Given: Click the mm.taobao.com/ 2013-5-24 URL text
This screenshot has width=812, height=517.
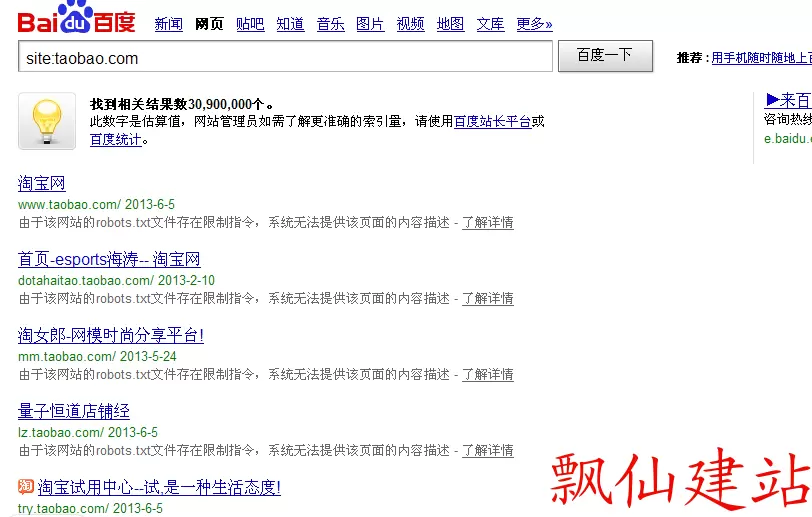Looking at the screenshot, I should pos(97,356).
